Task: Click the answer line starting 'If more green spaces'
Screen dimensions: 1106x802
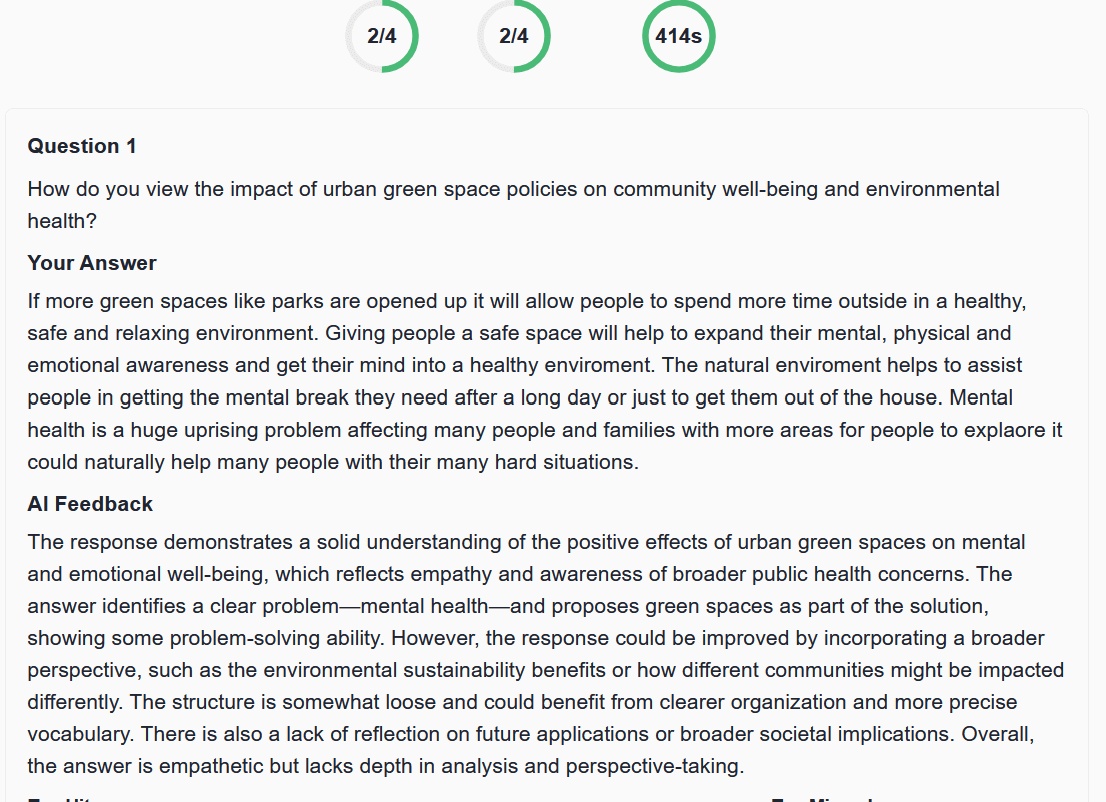Action: (x=527, y=301)
